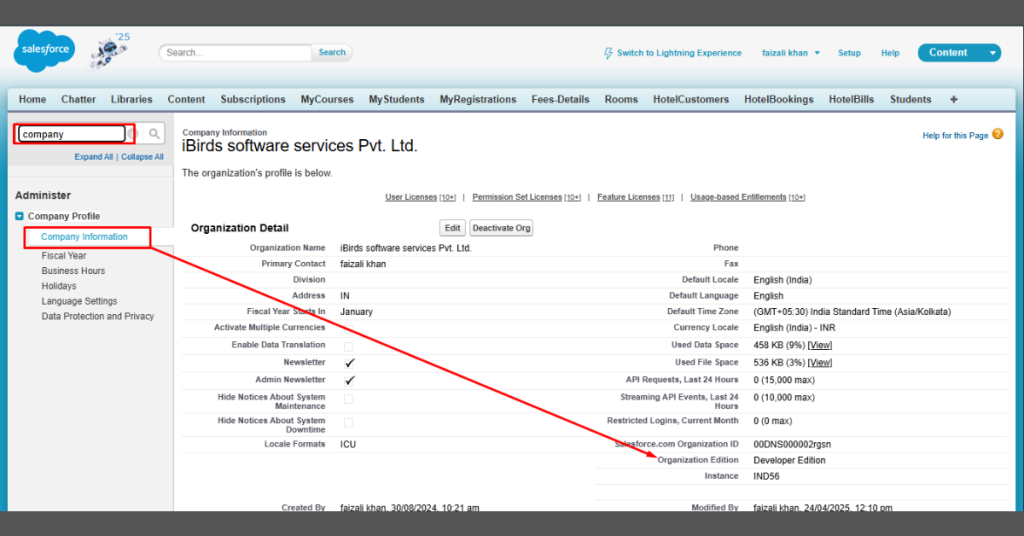The image size is (1024, 536).
Task: Collapse the Company Profile tree node icon
Action: 20,216
